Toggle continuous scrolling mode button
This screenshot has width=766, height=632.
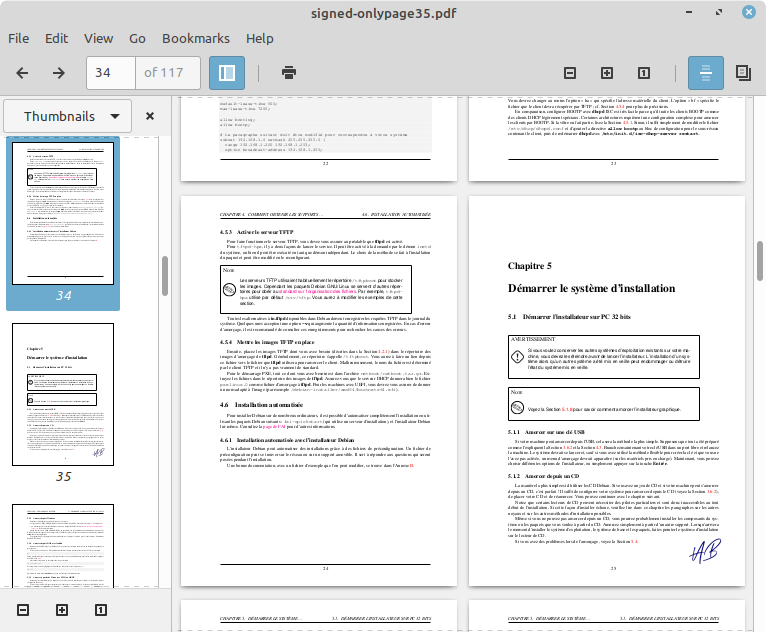coord(705,73)
